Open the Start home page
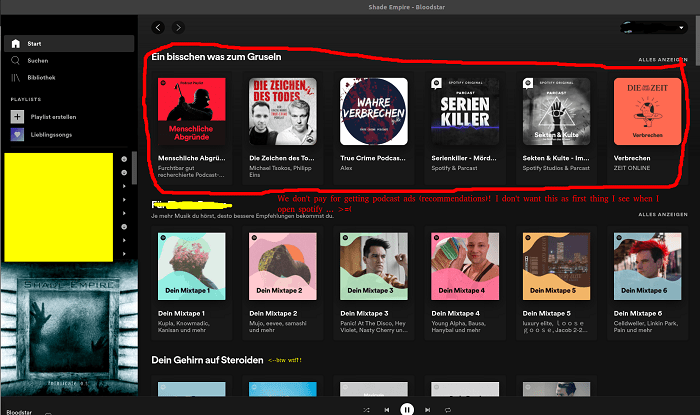Image resolution: width=700 pixels, height=415 pixels. pos(69,44)
